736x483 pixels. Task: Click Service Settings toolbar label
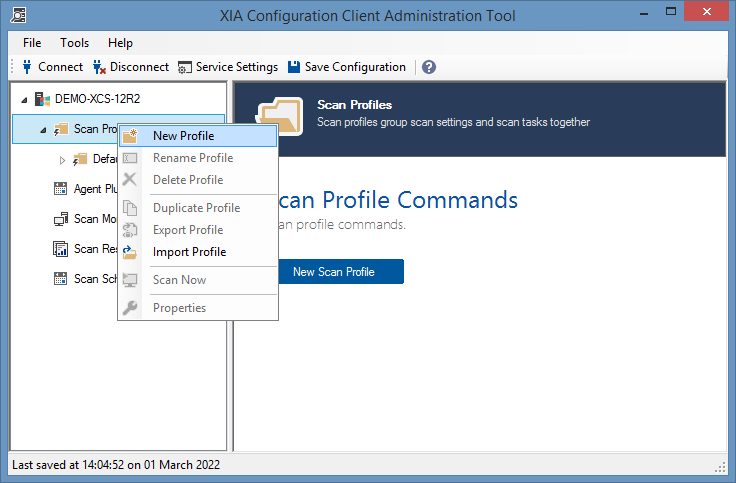237,67
